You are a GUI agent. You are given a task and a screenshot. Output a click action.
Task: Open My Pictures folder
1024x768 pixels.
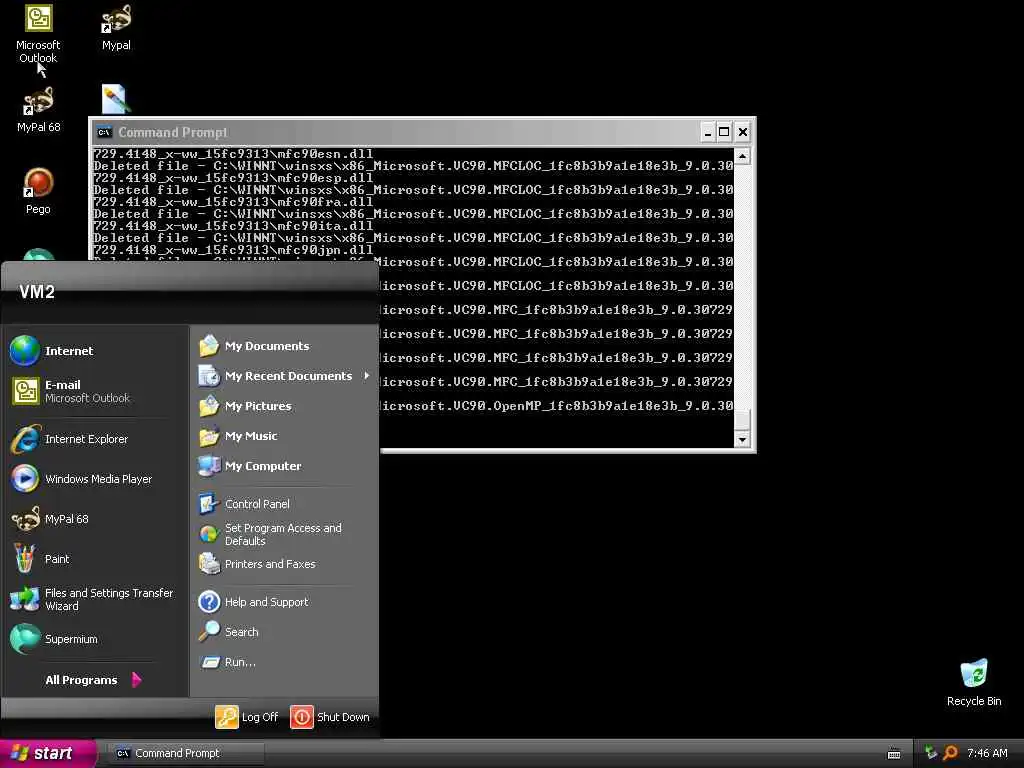coord(285,406)
